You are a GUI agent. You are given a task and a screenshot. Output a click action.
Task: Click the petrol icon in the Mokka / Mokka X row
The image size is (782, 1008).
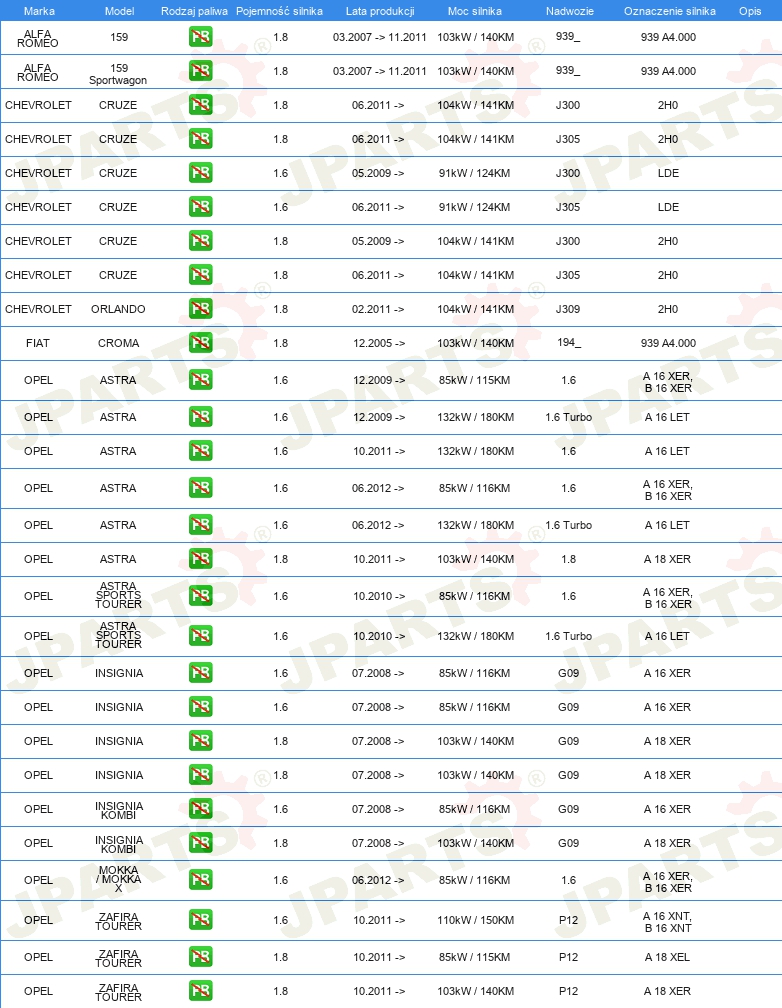coord(201,880)
